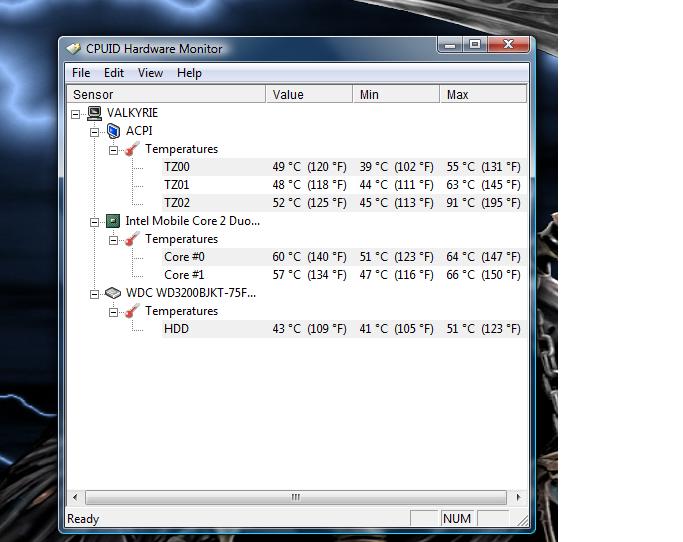Screen dimensions: 683x542
Task: Maximize the Hardware Monitor window
Action: click(475, 44)
